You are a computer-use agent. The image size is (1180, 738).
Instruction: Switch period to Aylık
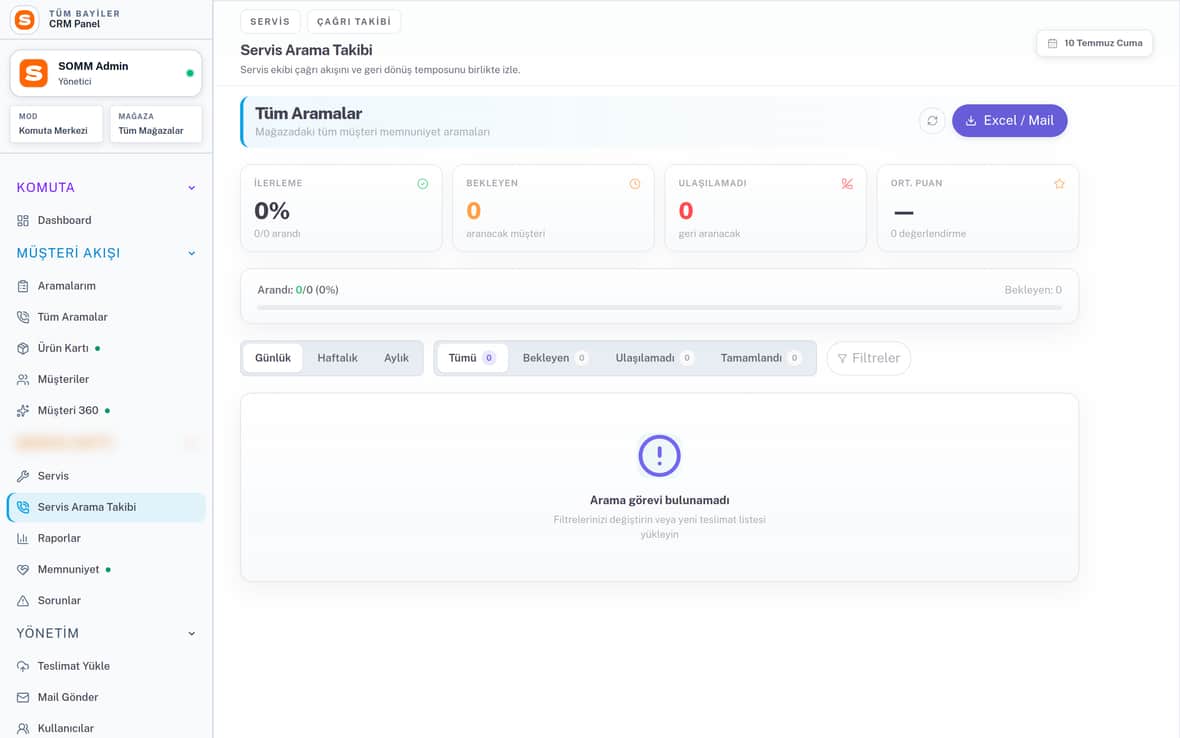(x=397, y=358)
